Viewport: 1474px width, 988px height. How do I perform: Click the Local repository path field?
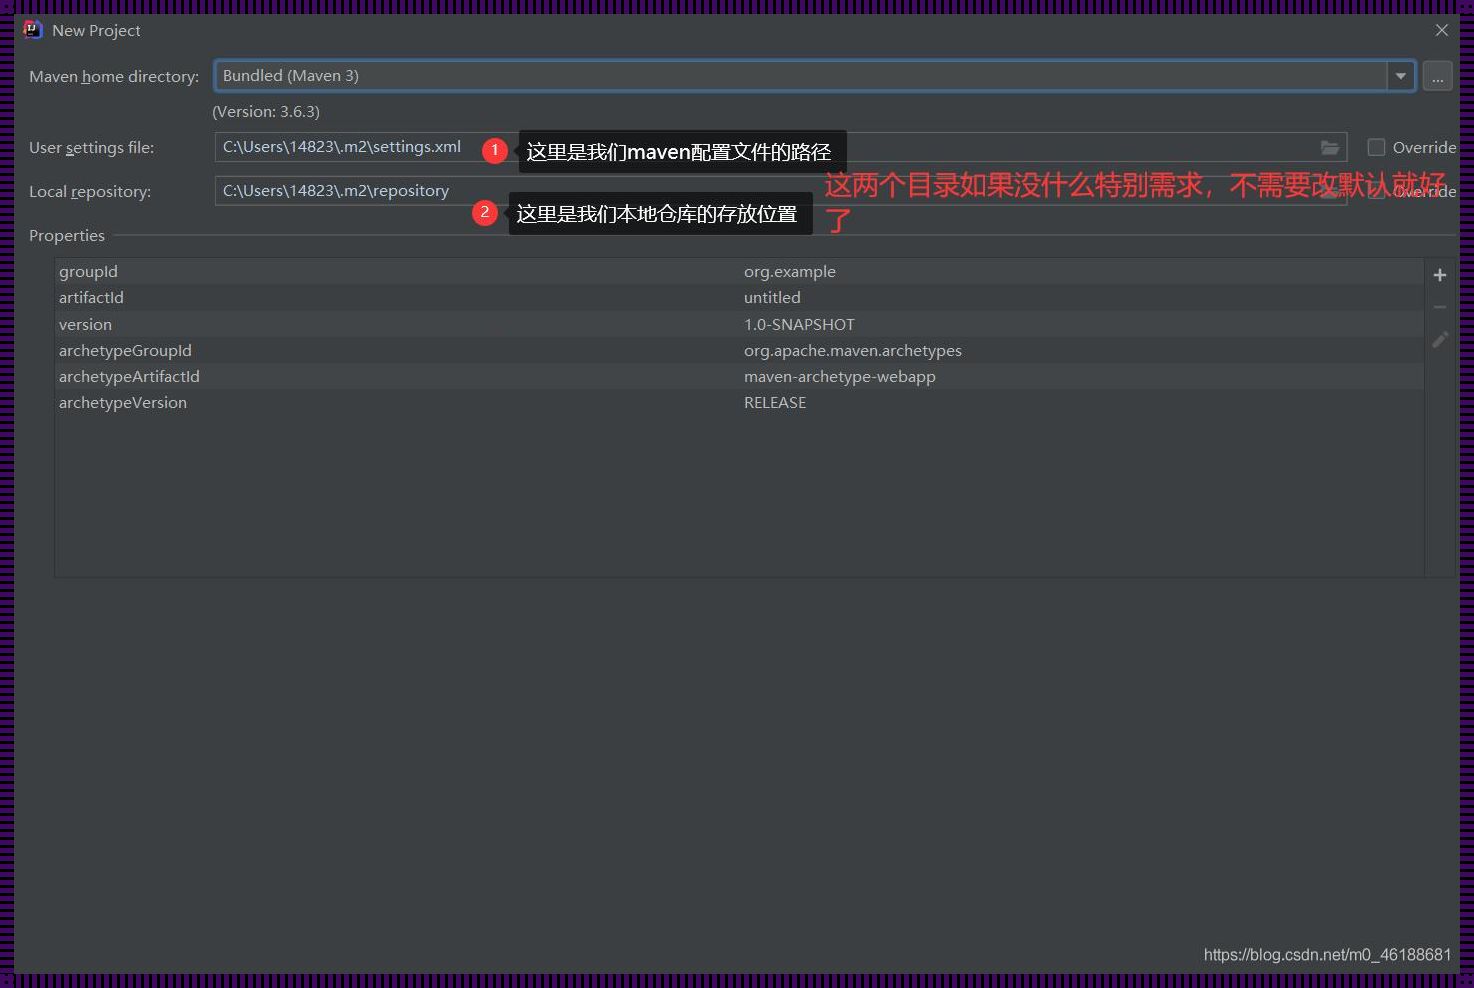780,191
